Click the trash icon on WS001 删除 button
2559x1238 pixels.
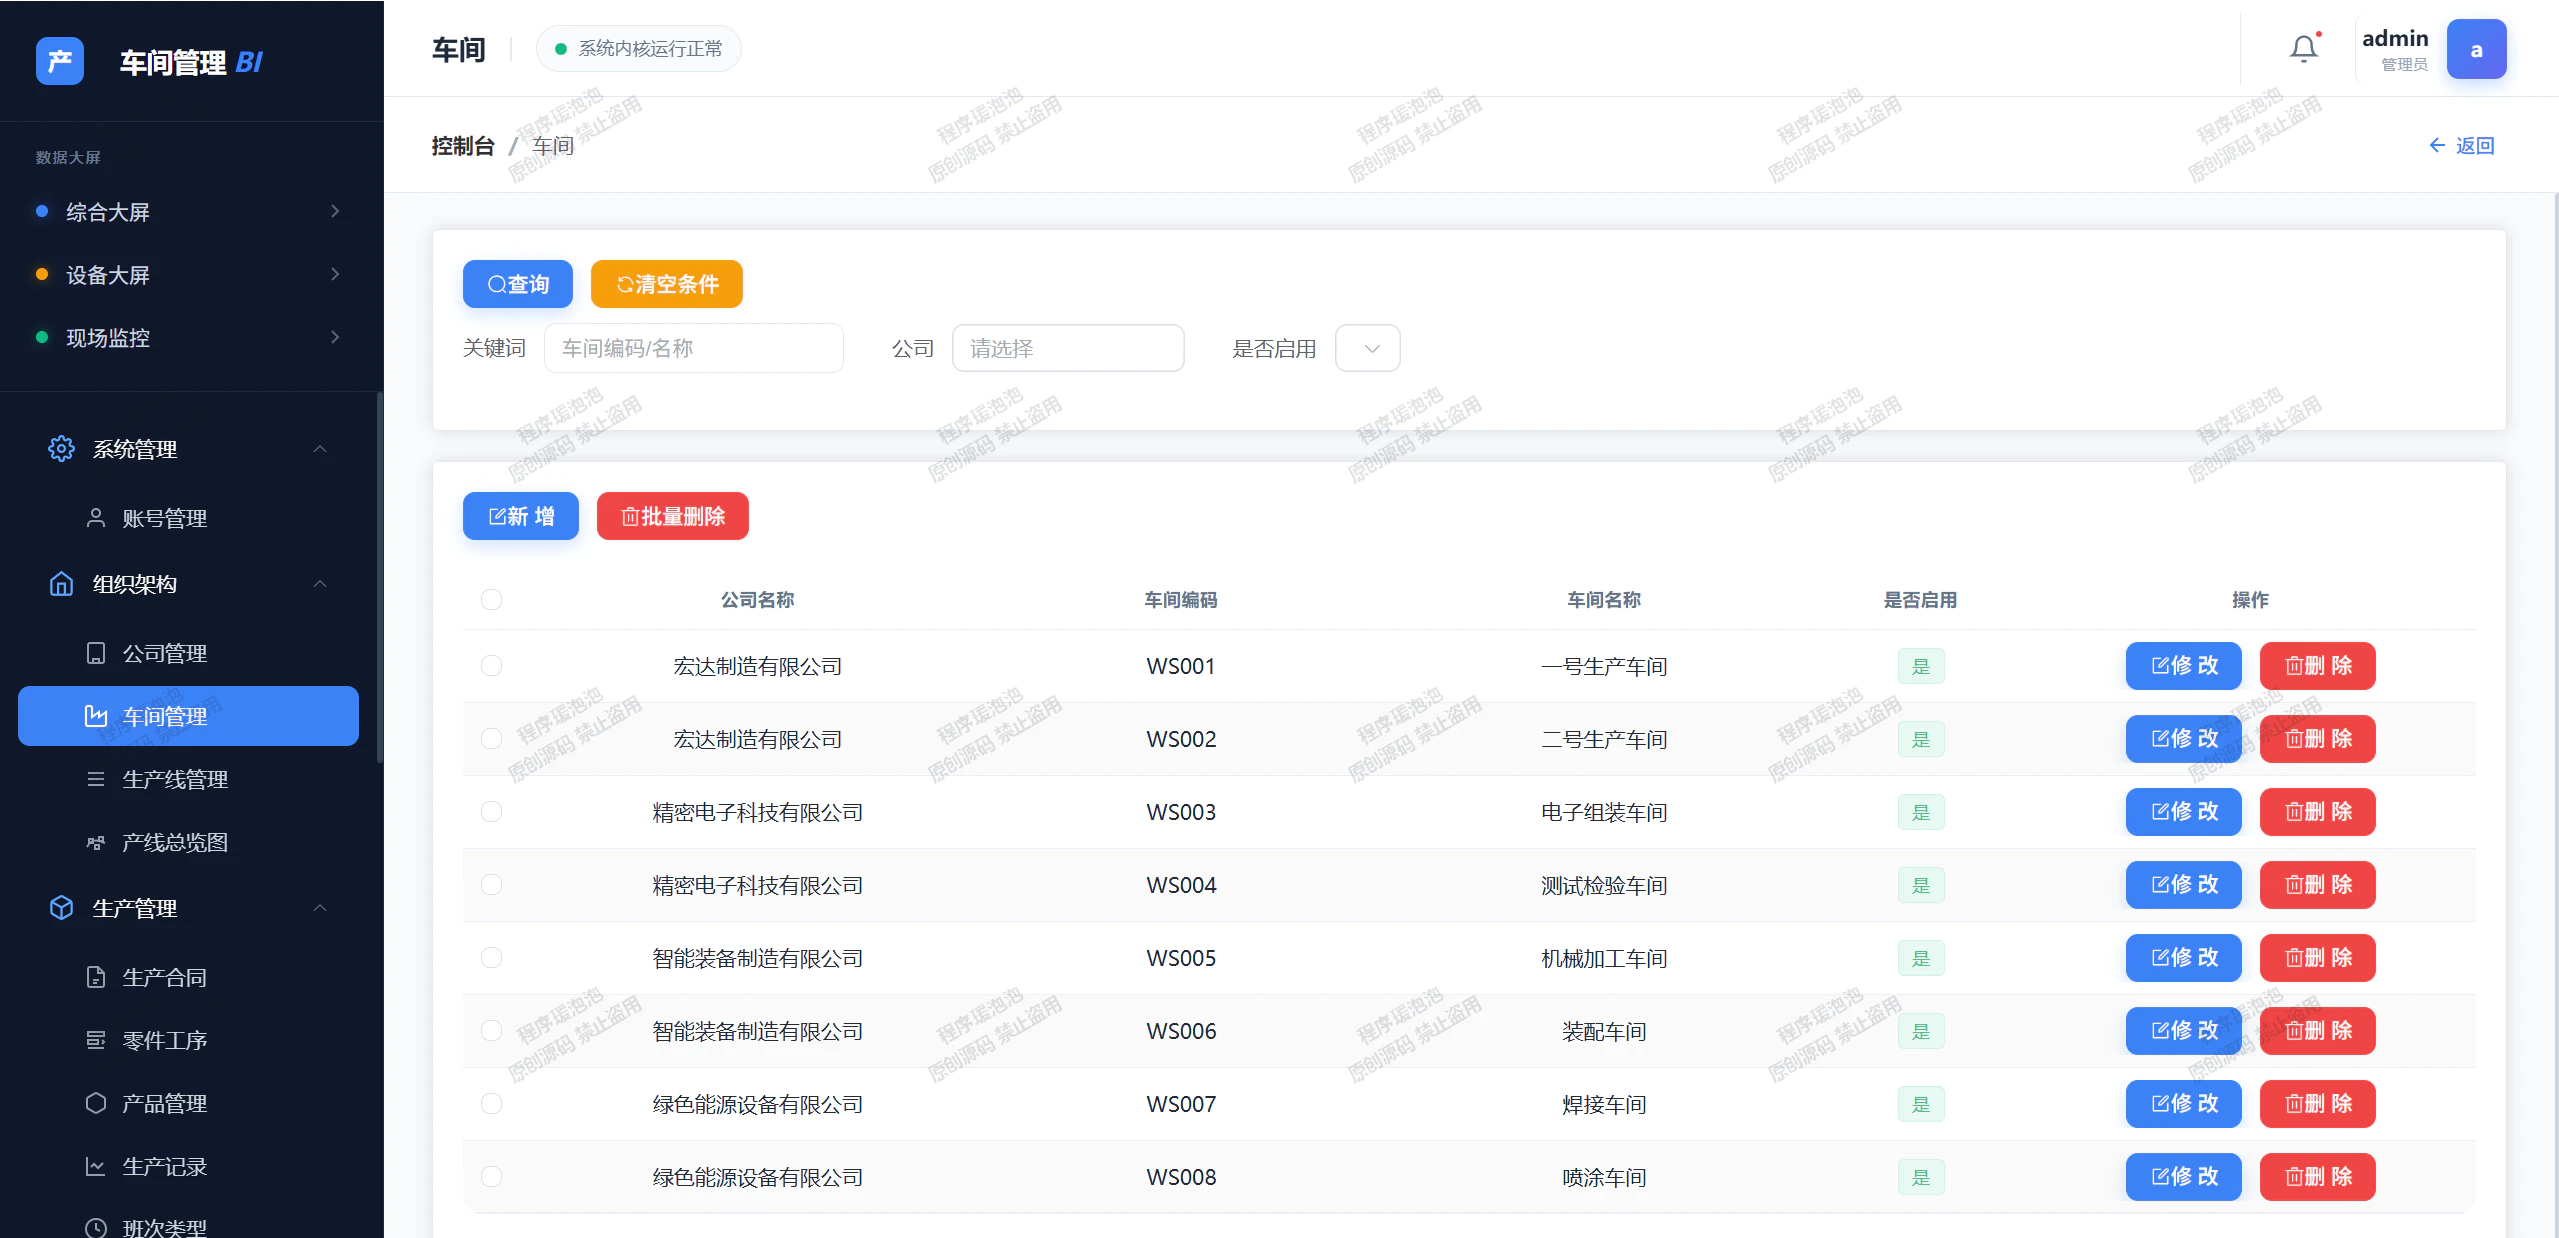click(2294, 666)
